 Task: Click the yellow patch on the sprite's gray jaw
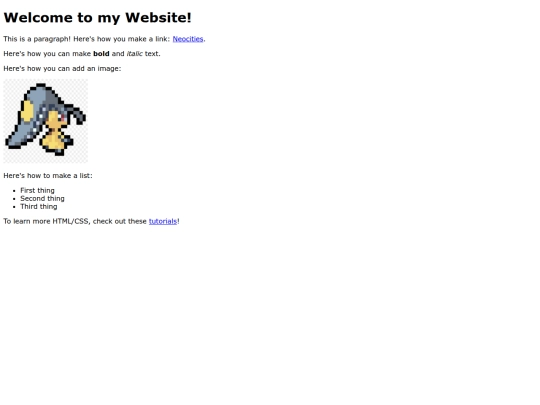tap(28, 111)
